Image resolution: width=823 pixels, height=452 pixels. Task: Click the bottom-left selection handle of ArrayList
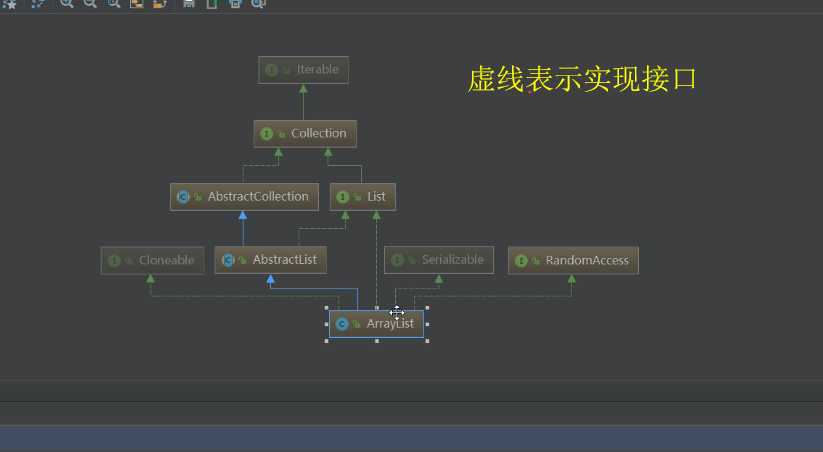point(326,341)
